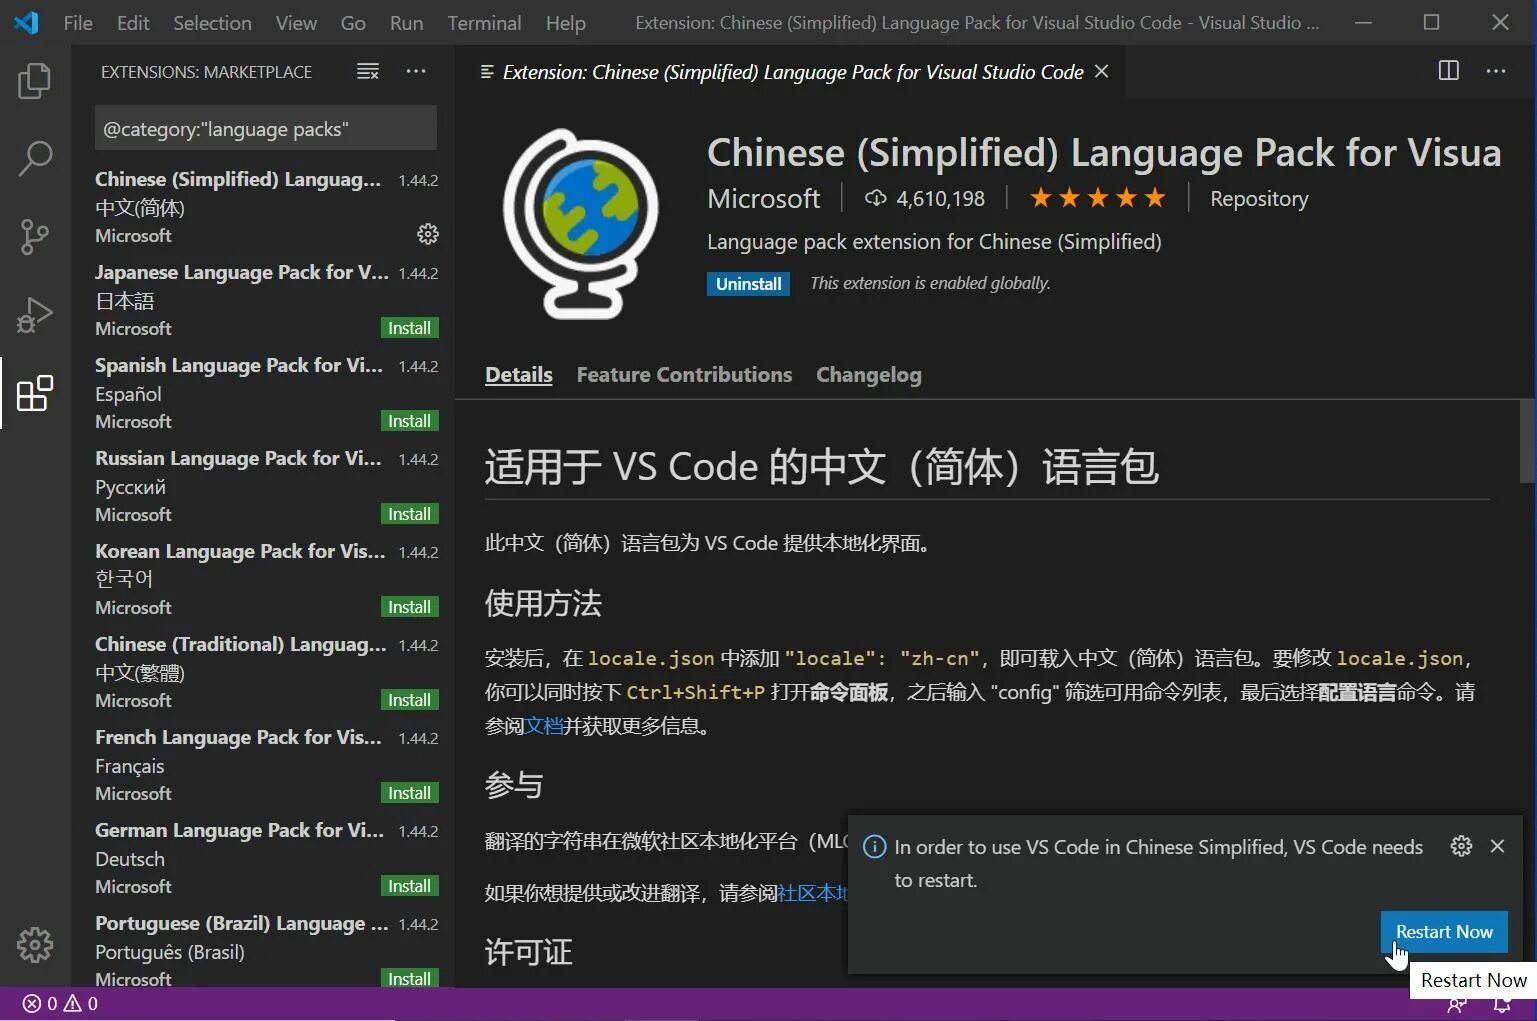Install the Spanish Language Pack
This screenshot has width=1537, height=1021.
tap(409, 421)
